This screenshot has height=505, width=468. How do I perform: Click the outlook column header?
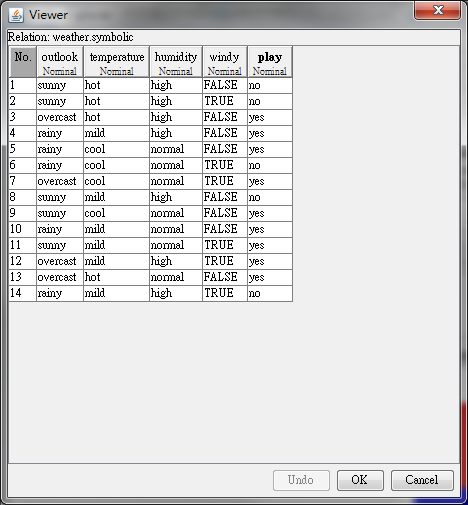(x=60, y=62)
